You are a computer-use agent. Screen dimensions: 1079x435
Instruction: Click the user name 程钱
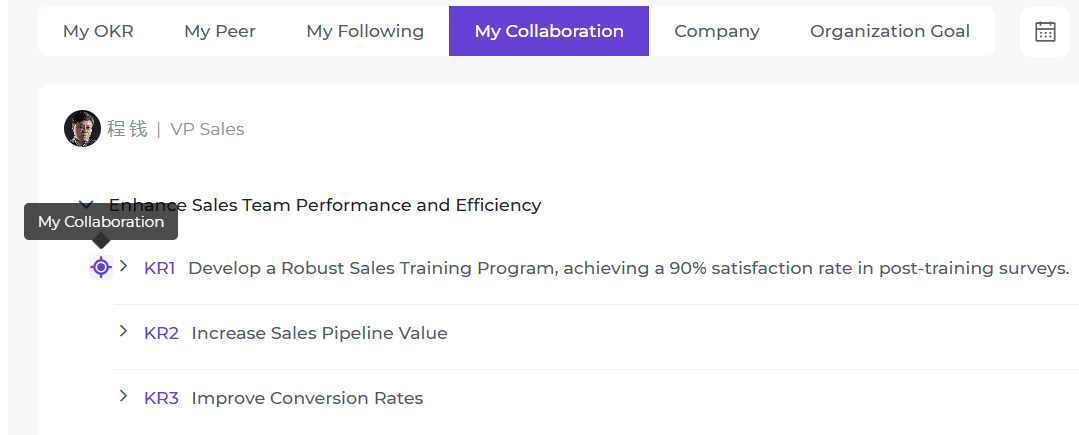(x=127, y=129)
